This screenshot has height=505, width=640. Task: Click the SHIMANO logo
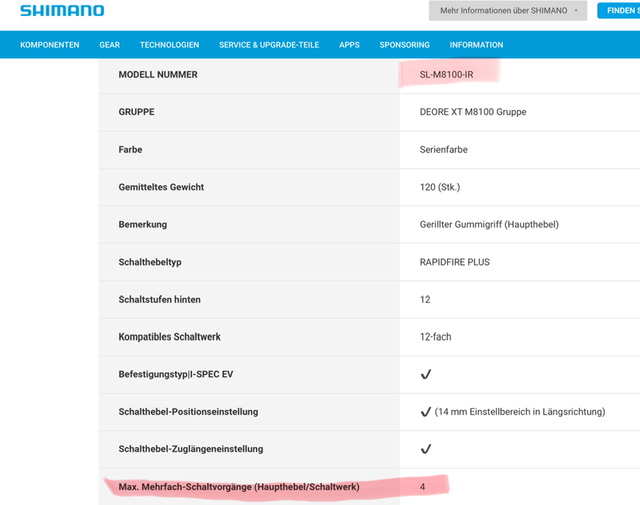click(x=62, y=11)
